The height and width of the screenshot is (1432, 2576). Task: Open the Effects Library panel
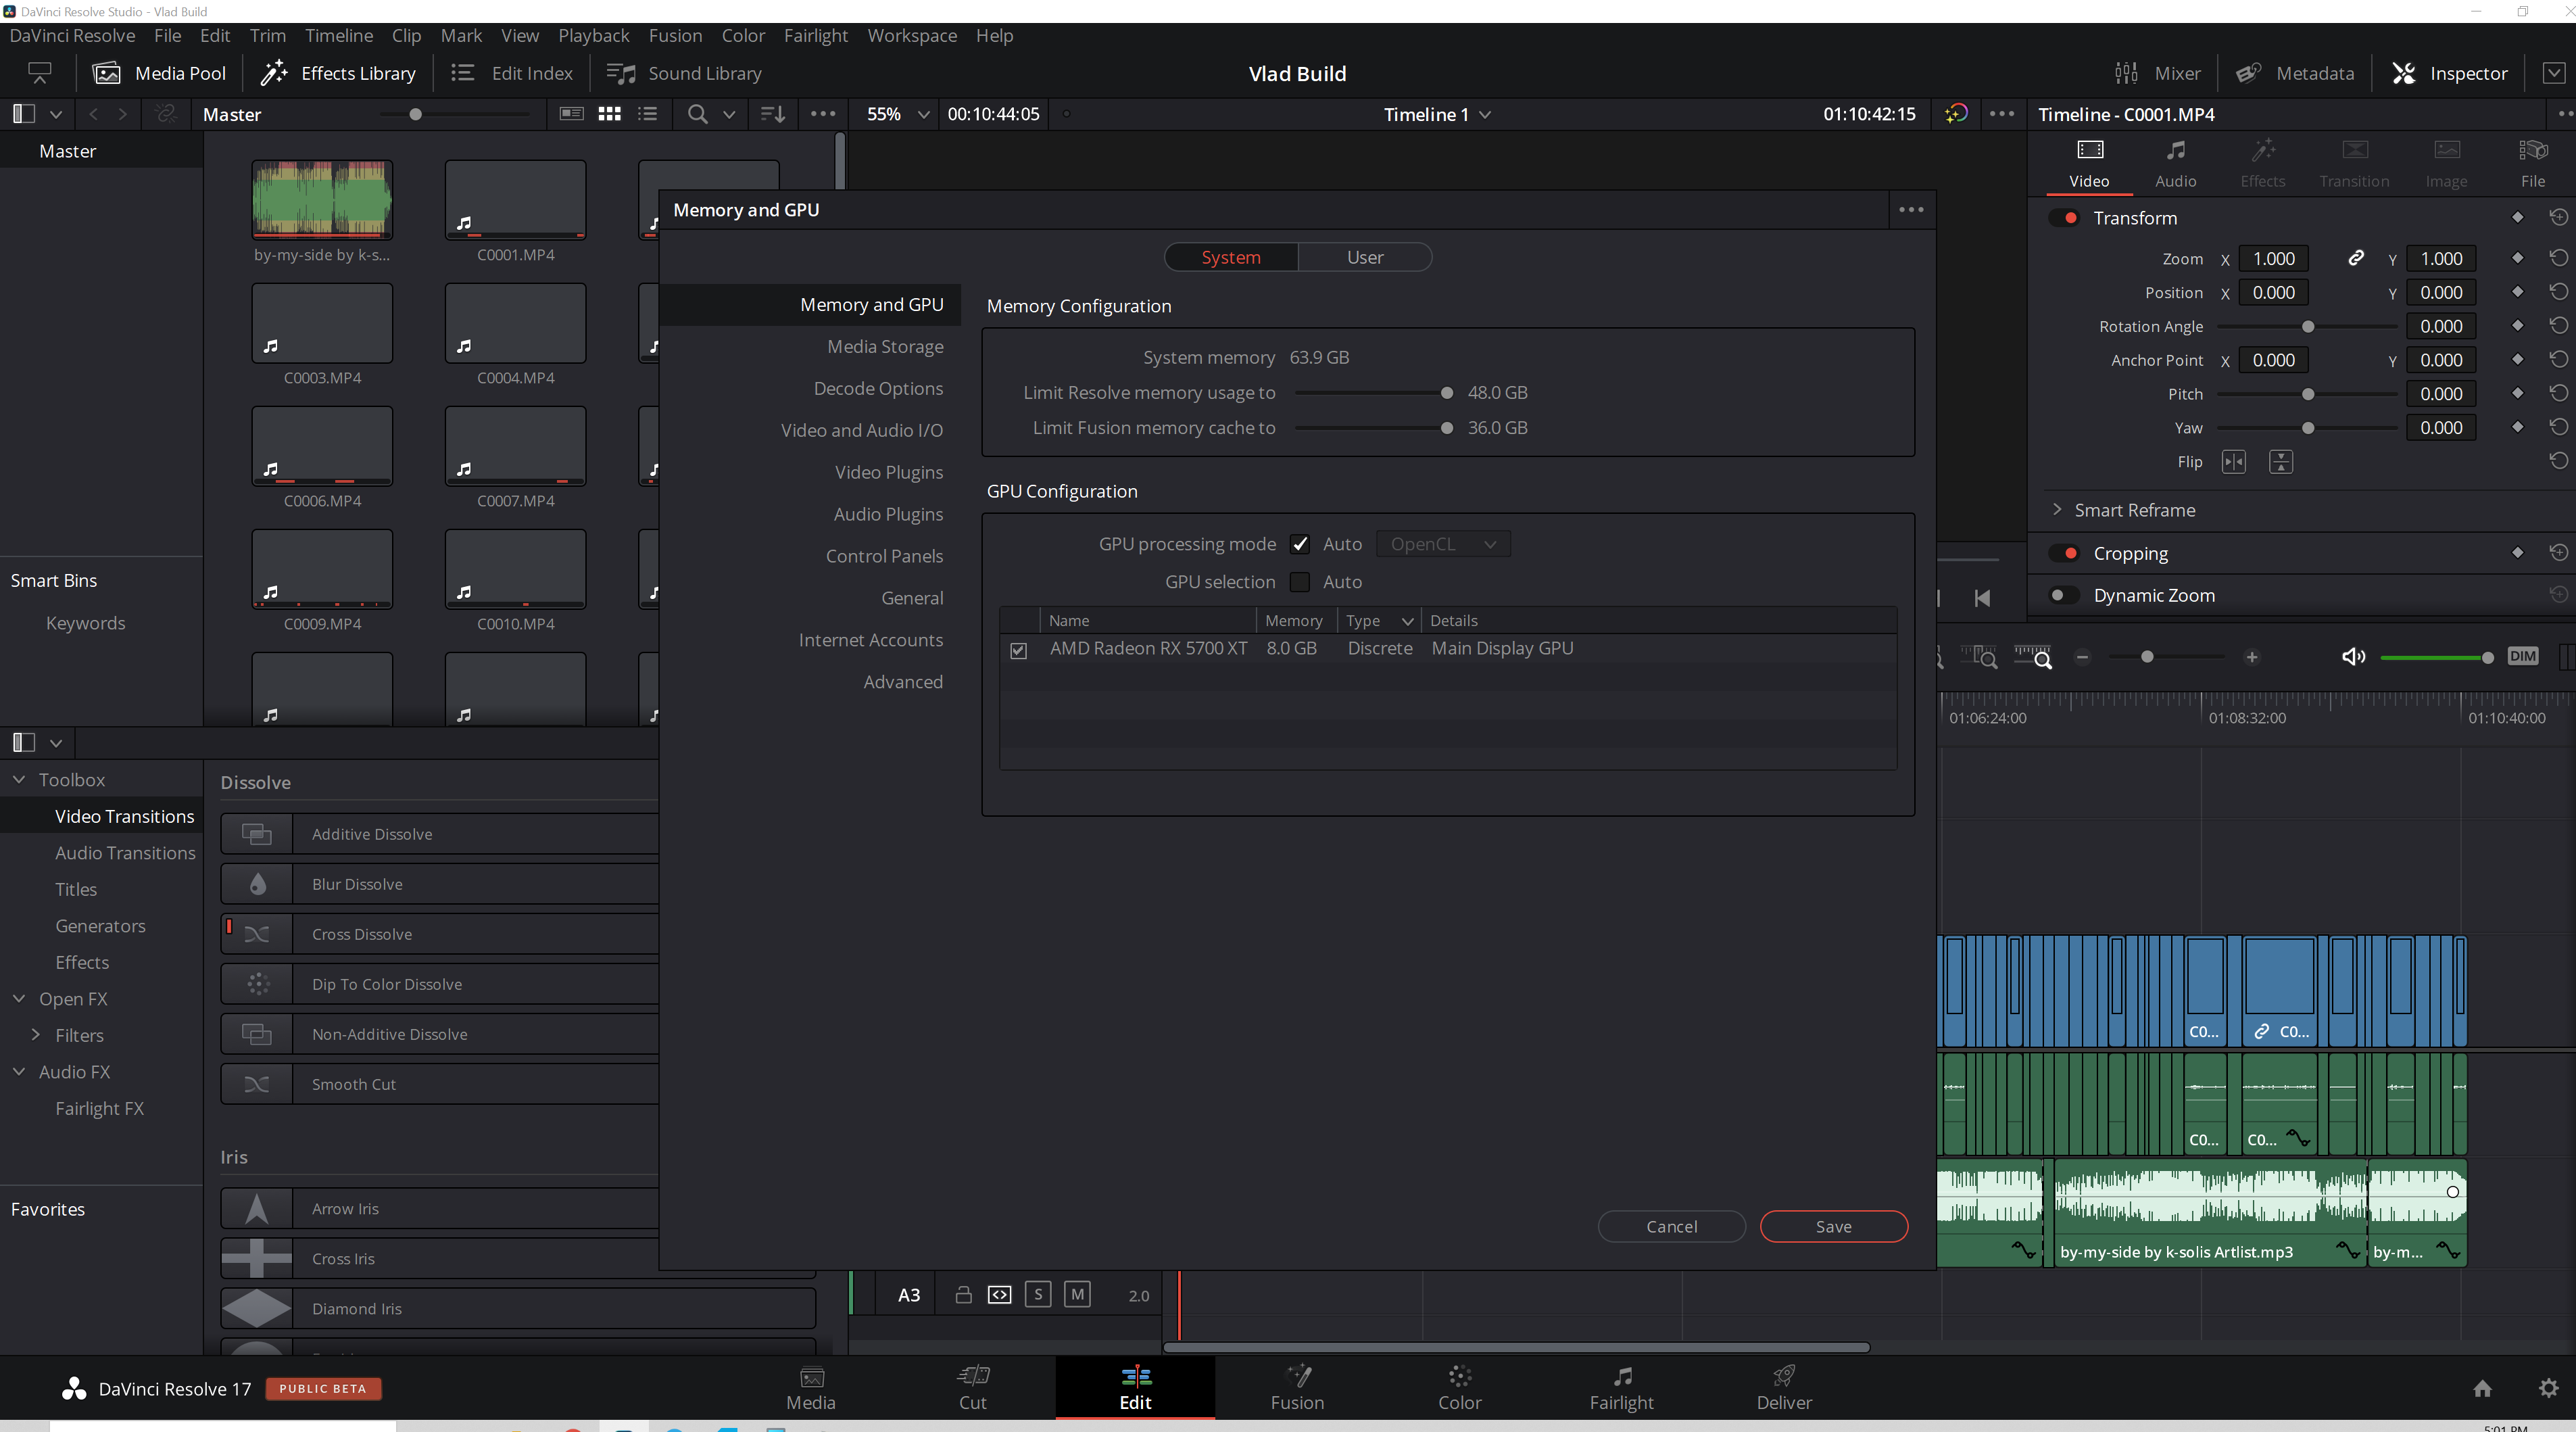pos(338,73)
